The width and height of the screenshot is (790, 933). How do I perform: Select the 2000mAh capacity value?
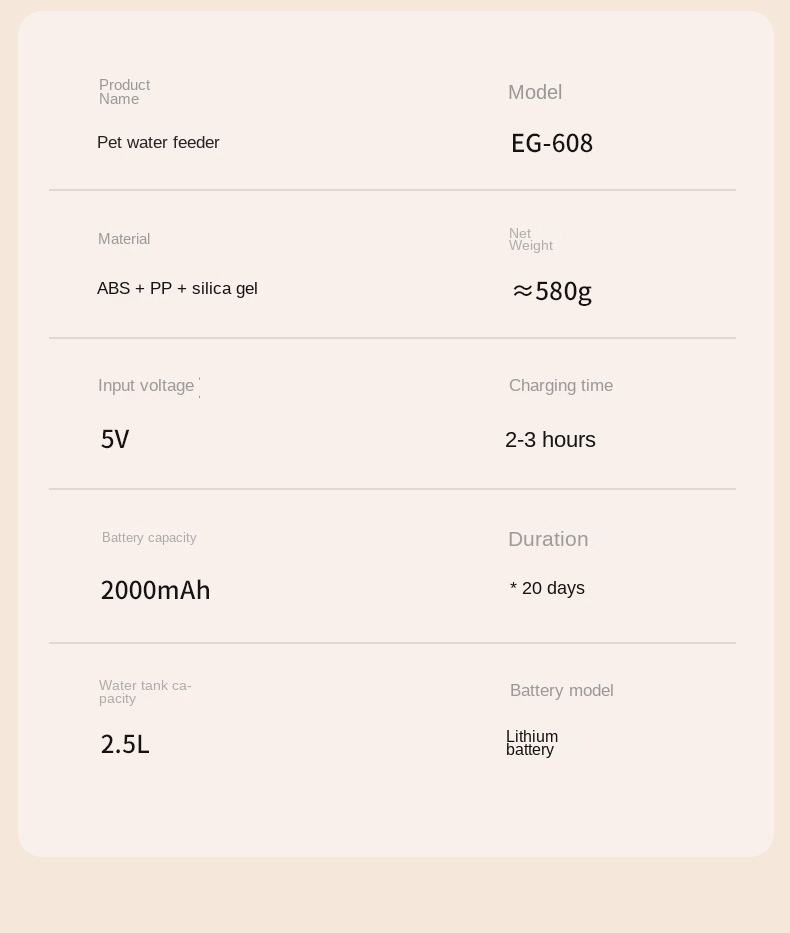(x=155, y=591)
